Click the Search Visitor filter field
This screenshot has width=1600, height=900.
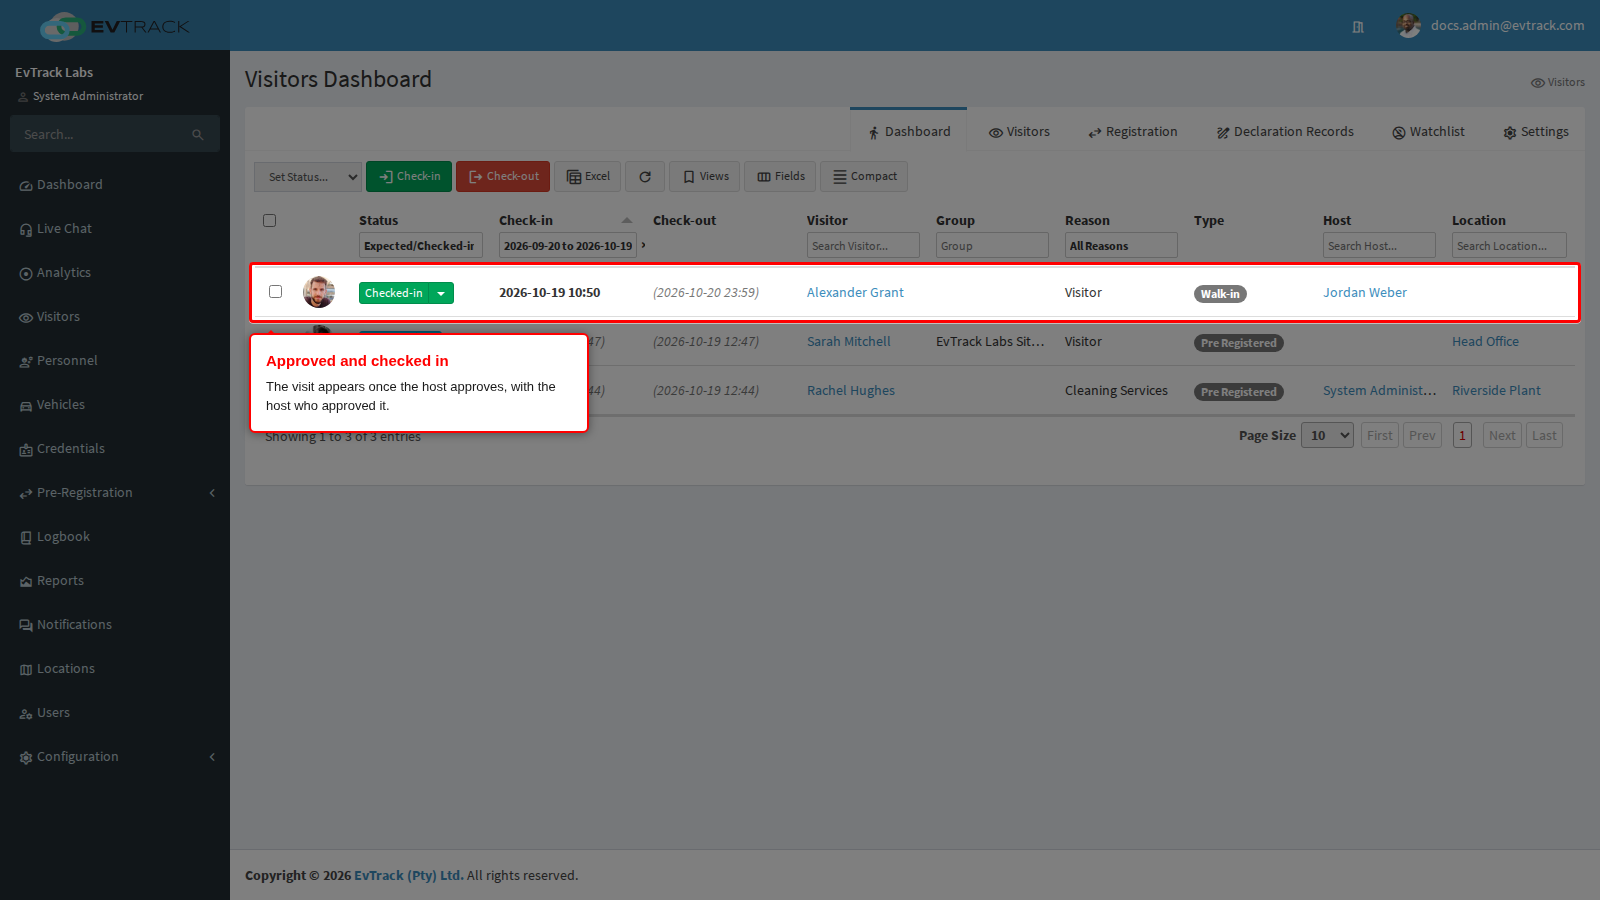(x=863, y=246)
